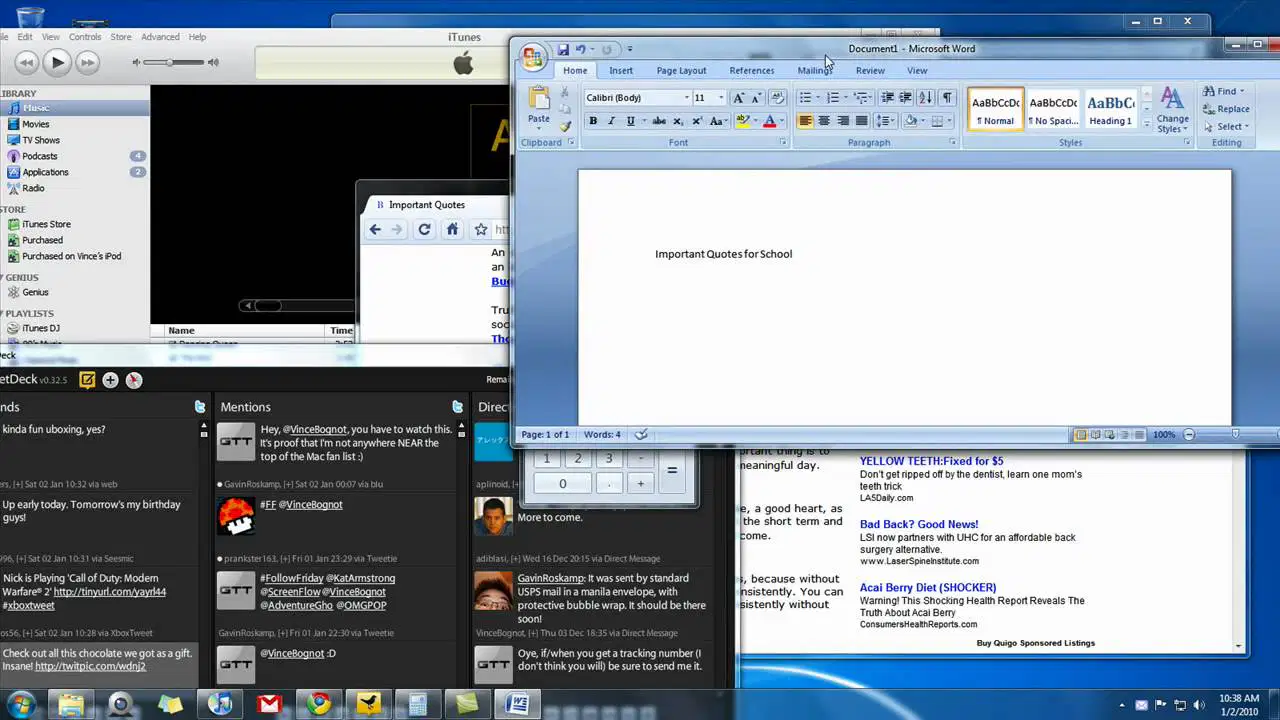Screen dimensions: 1280x720
Task: Click Replace in Word Editing group
Action: click(x=1225, y=109)
